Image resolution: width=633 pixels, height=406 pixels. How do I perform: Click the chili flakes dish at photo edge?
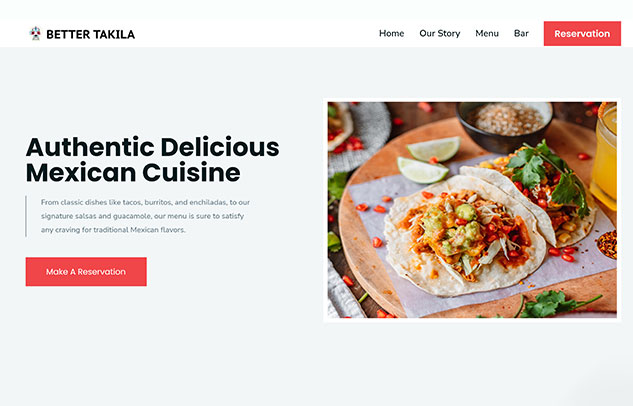[x=607, y=245]
